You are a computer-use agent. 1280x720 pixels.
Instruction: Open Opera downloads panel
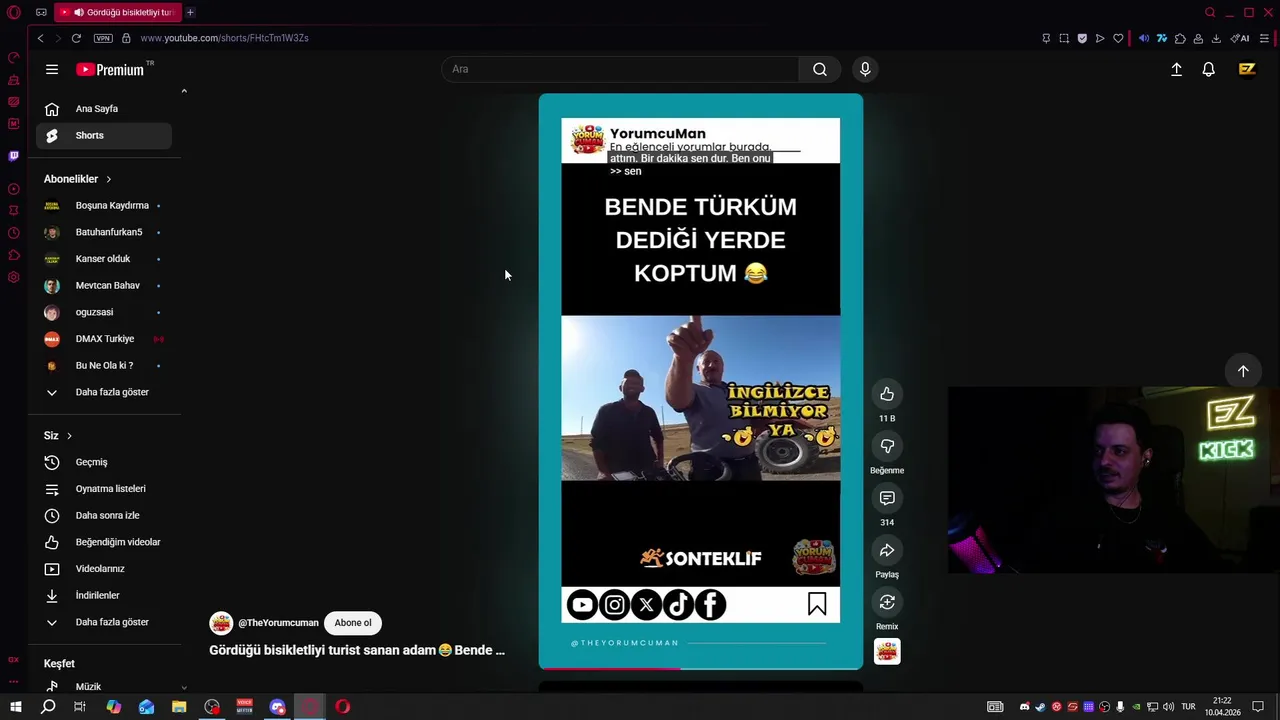(x=1216, y=38)
